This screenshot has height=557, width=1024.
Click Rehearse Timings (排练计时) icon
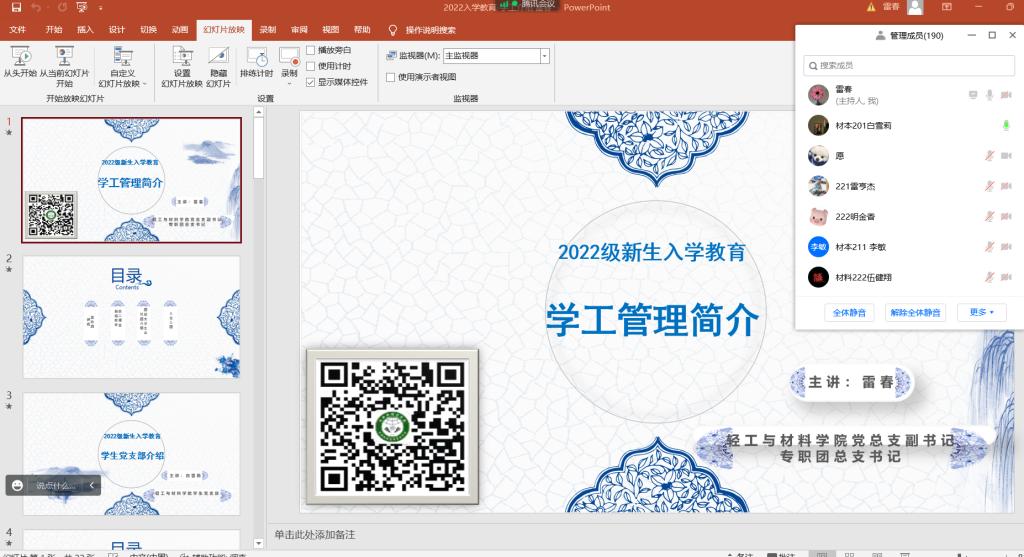click(x=256, y=62)
